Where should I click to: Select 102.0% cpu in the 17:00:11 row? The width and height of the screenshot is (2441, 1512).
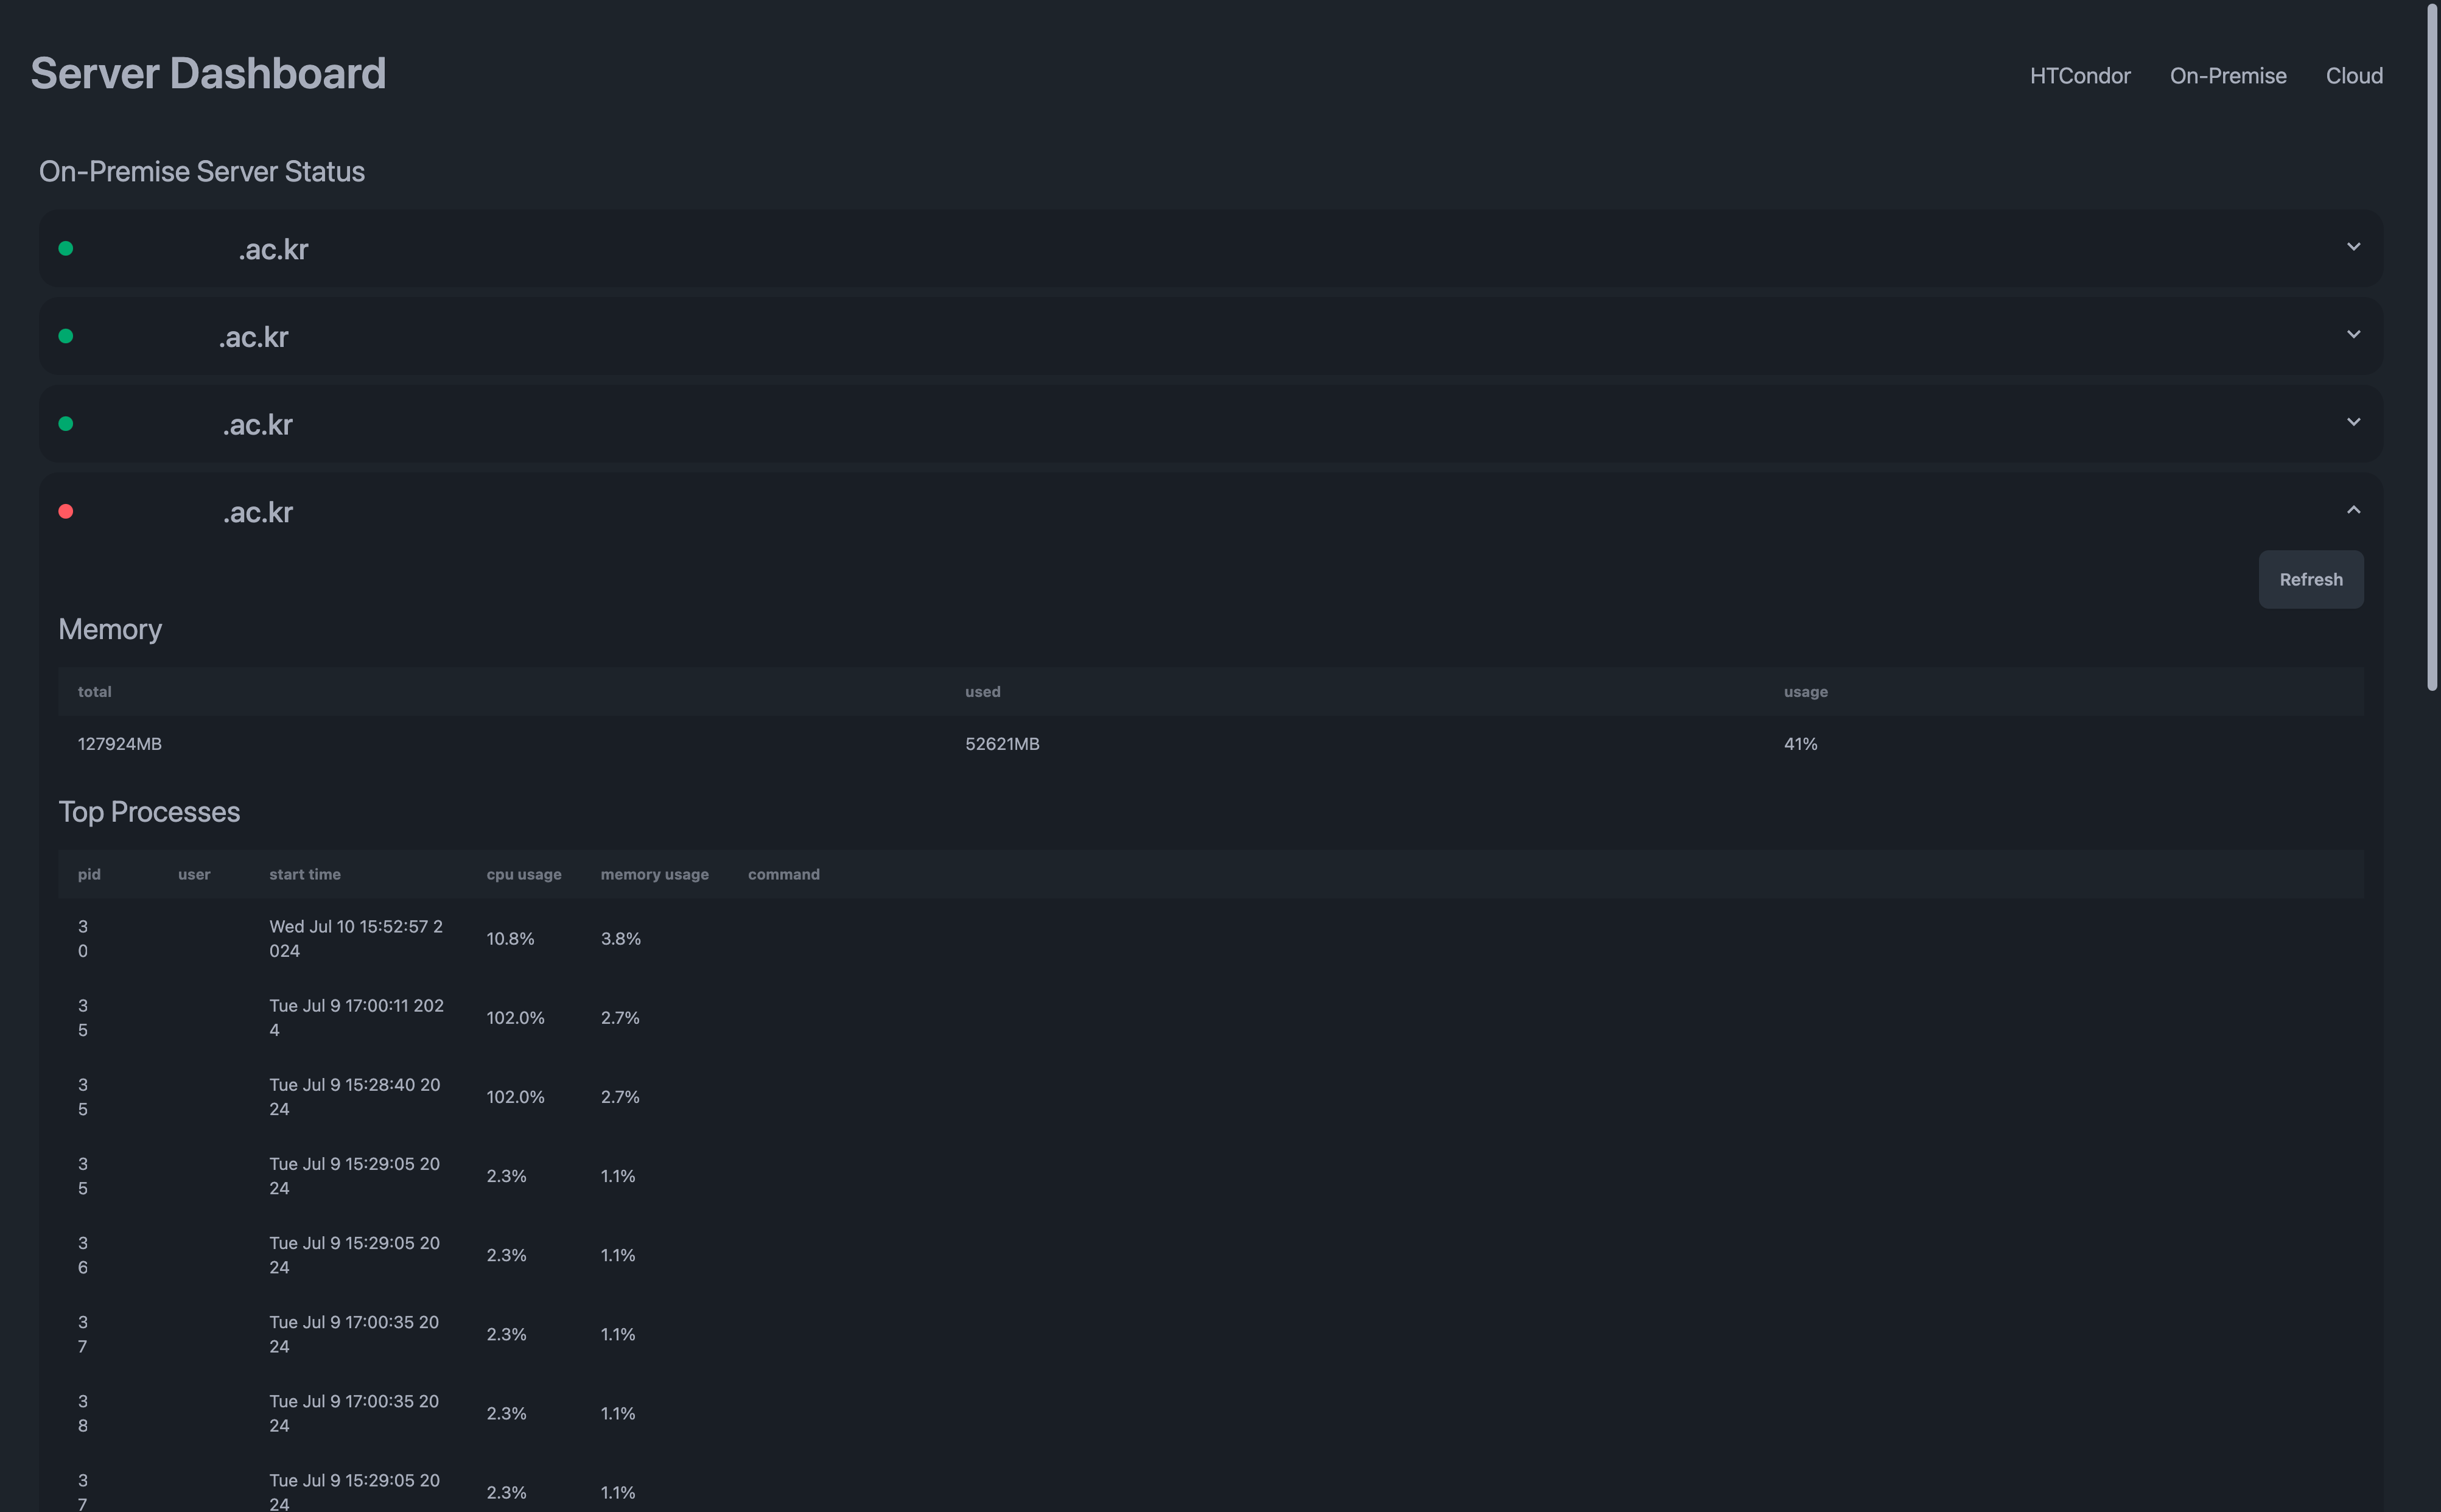515,1018
